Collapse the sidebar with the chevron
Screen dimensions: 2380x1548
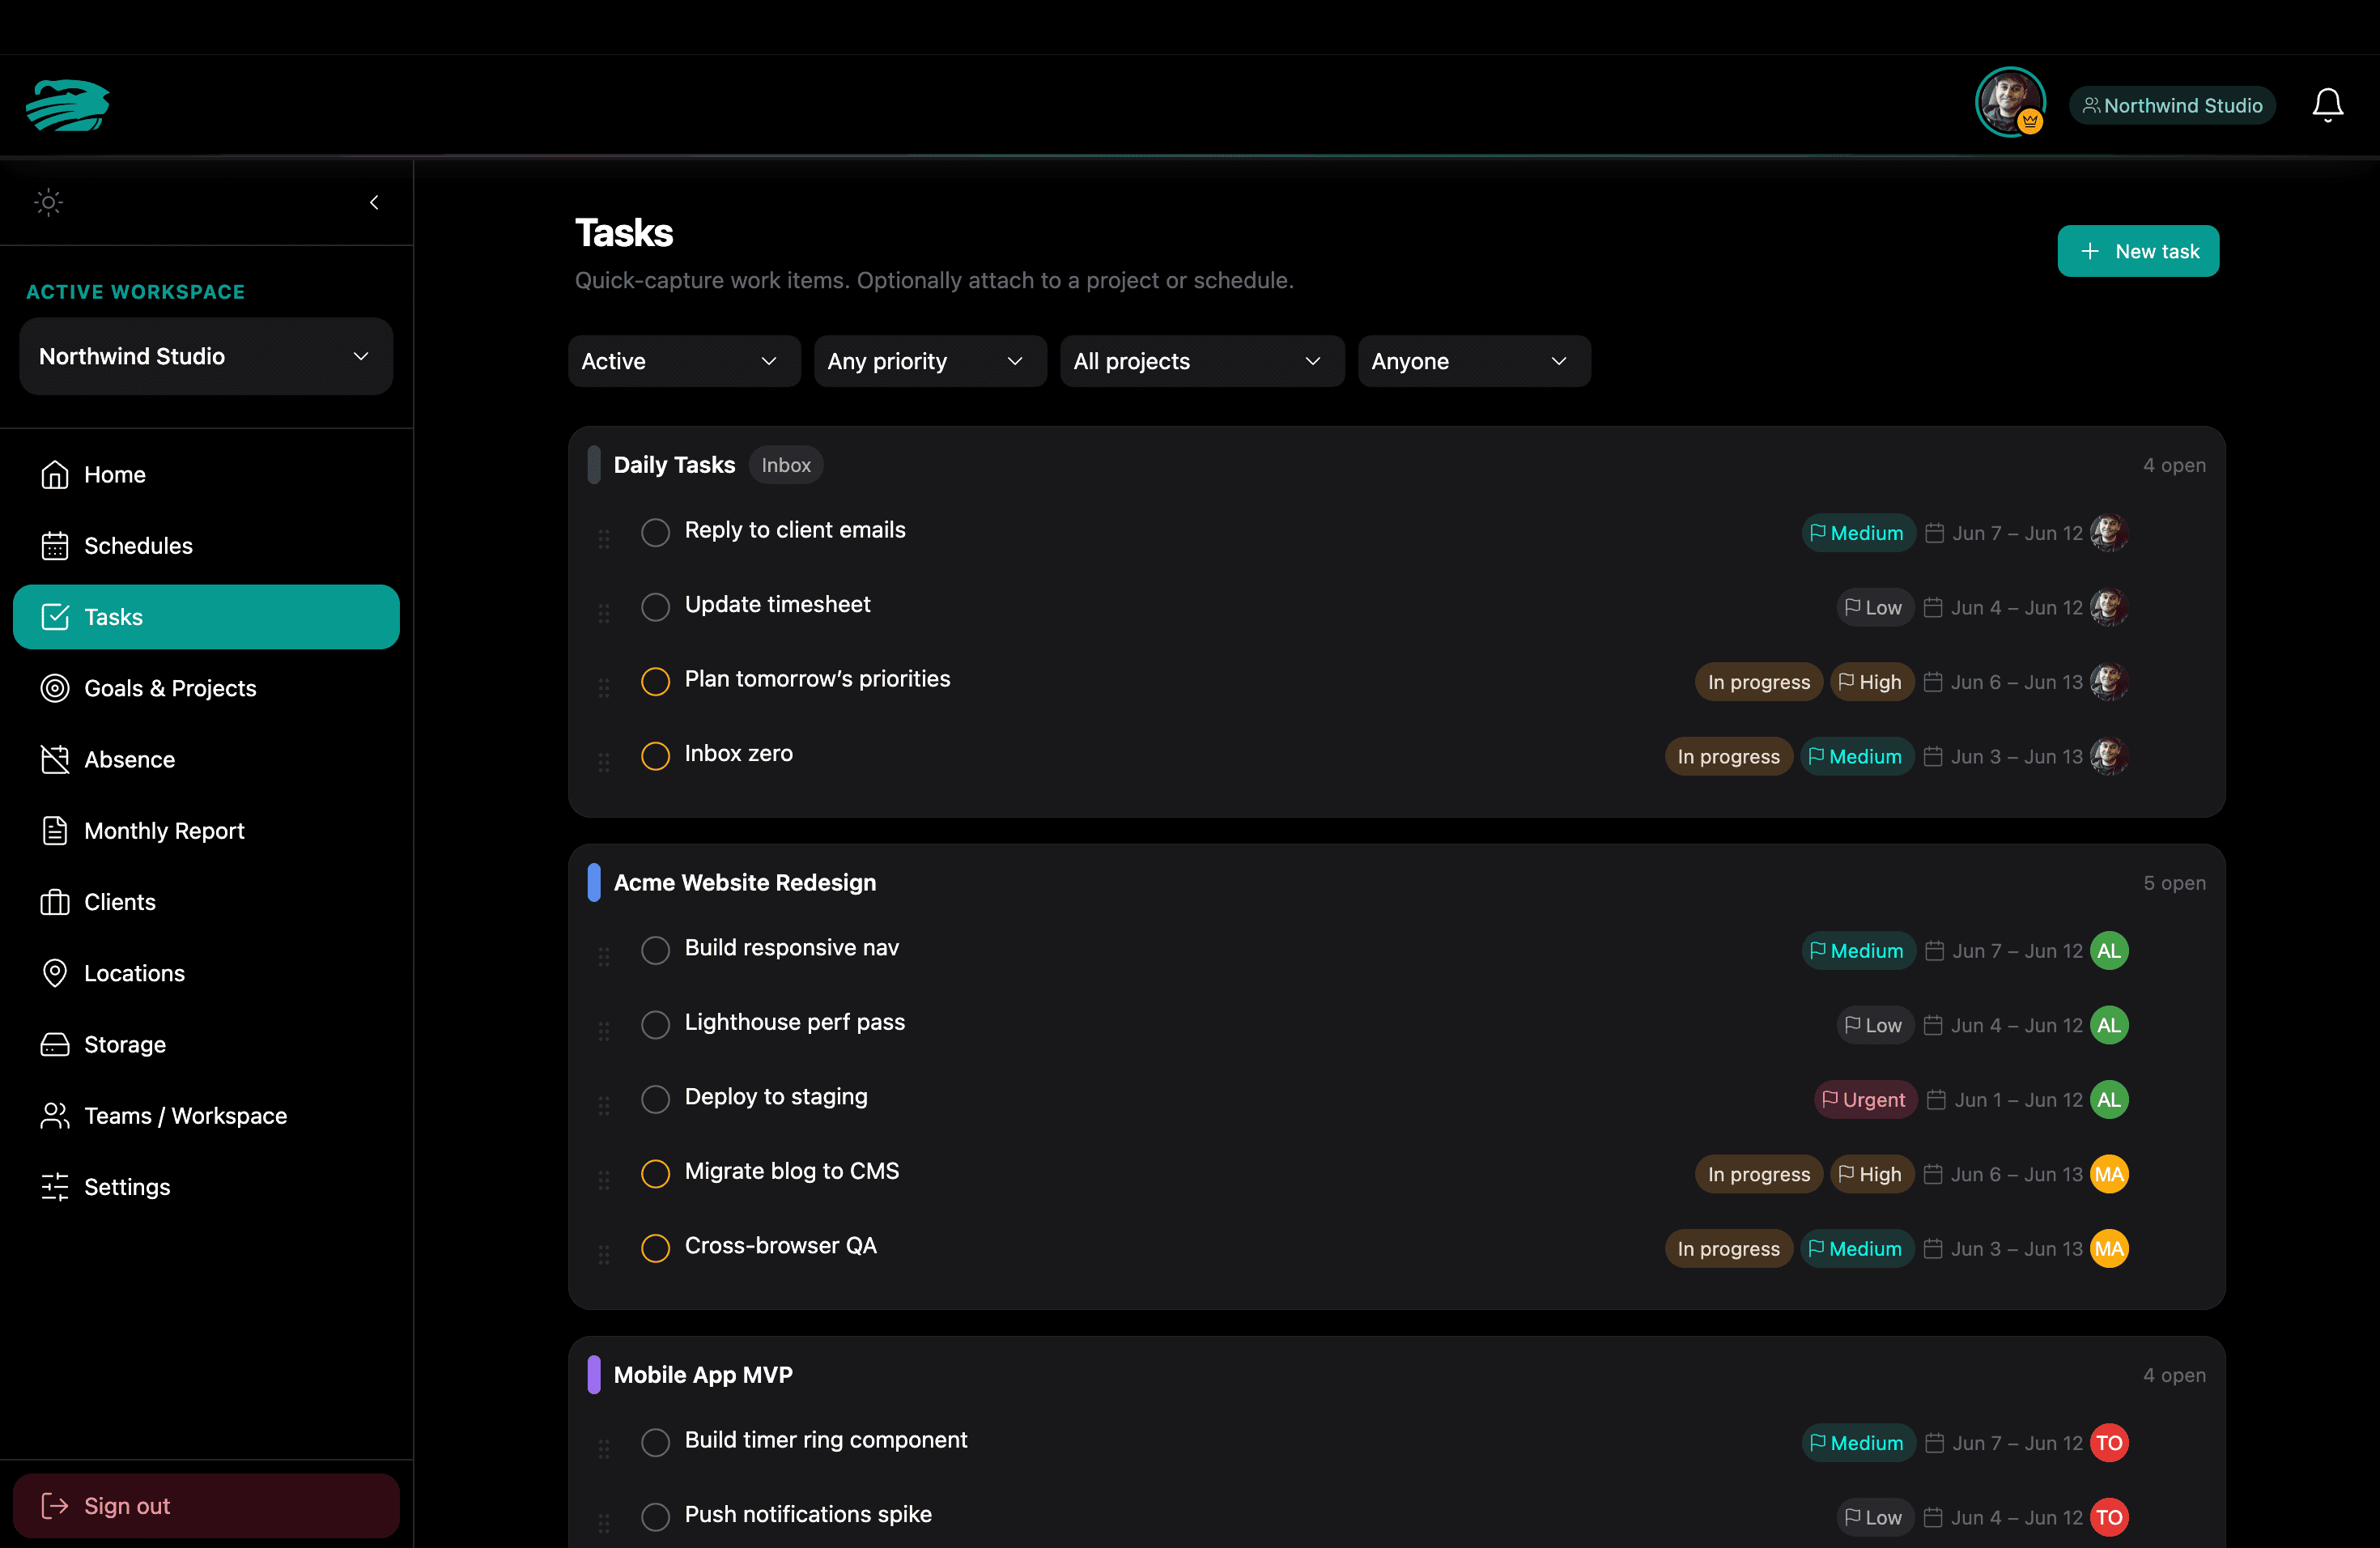click(x=374, y=203)
